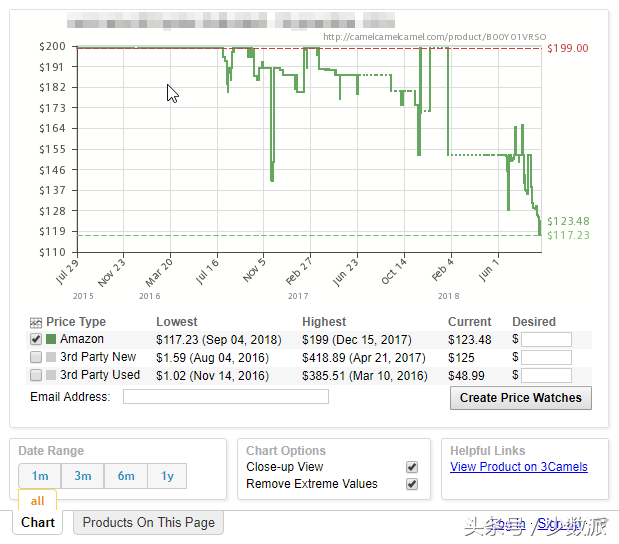Click the Amazon lowest price $117.23 (Sep 04, 2018)

(219, 340)
